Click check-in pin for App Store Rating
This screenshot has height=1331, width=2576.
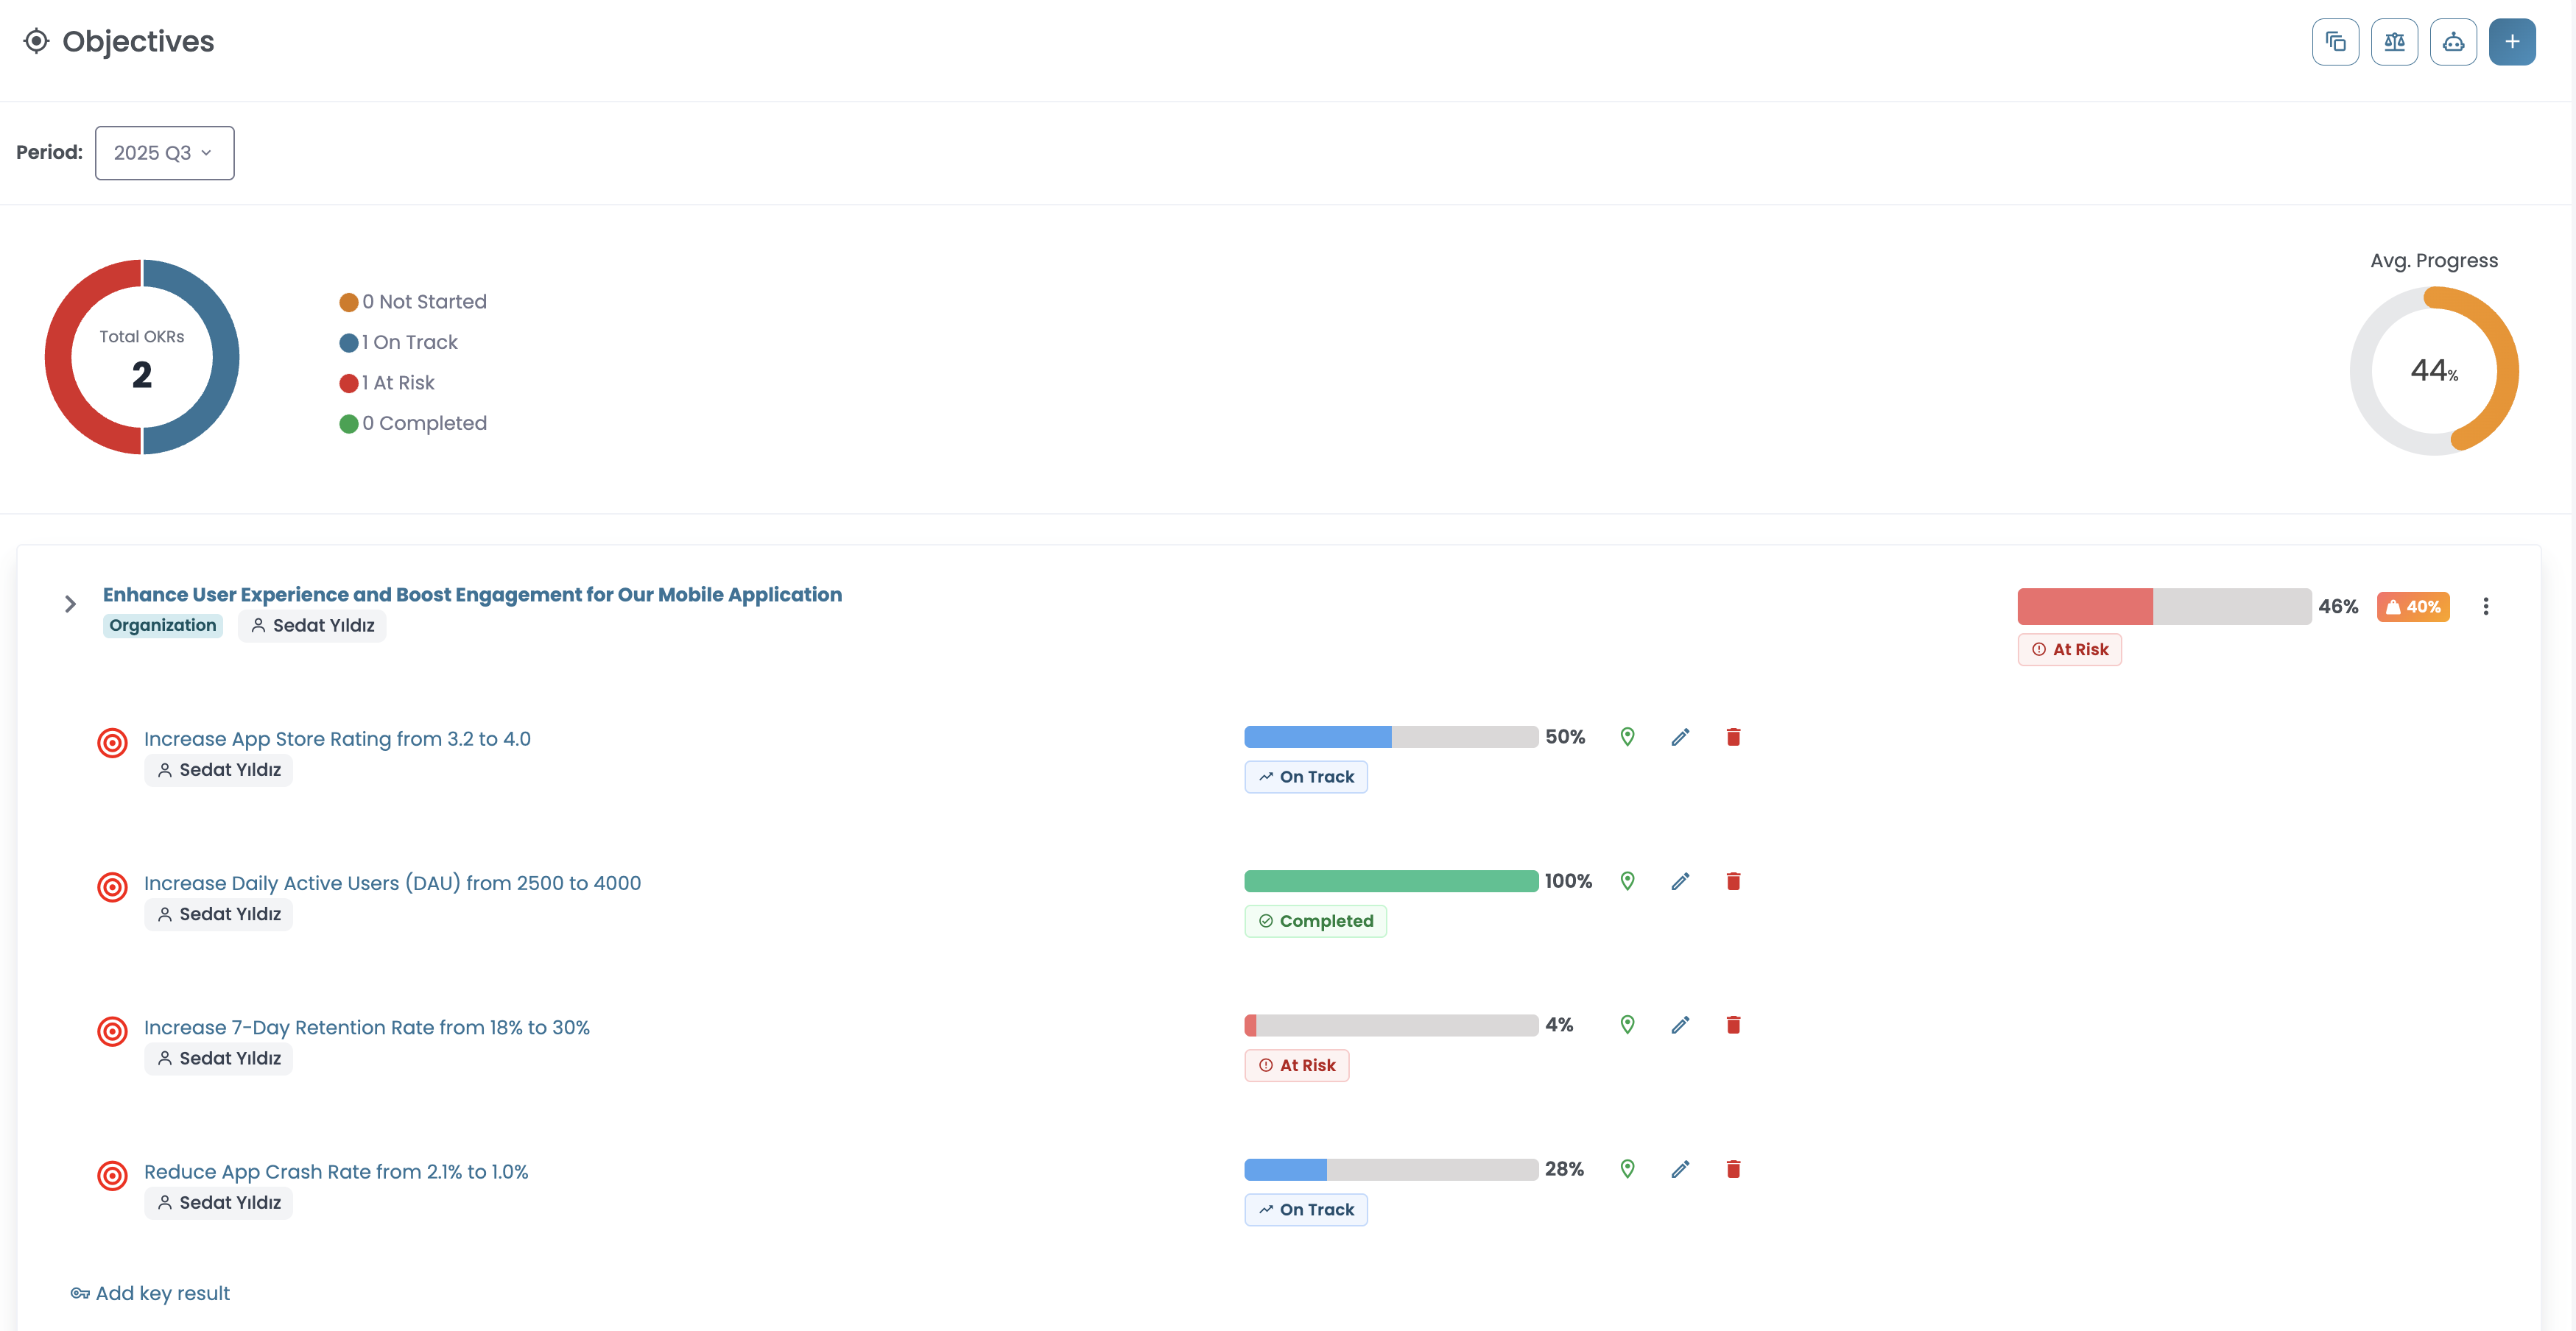pos(1627,737)
